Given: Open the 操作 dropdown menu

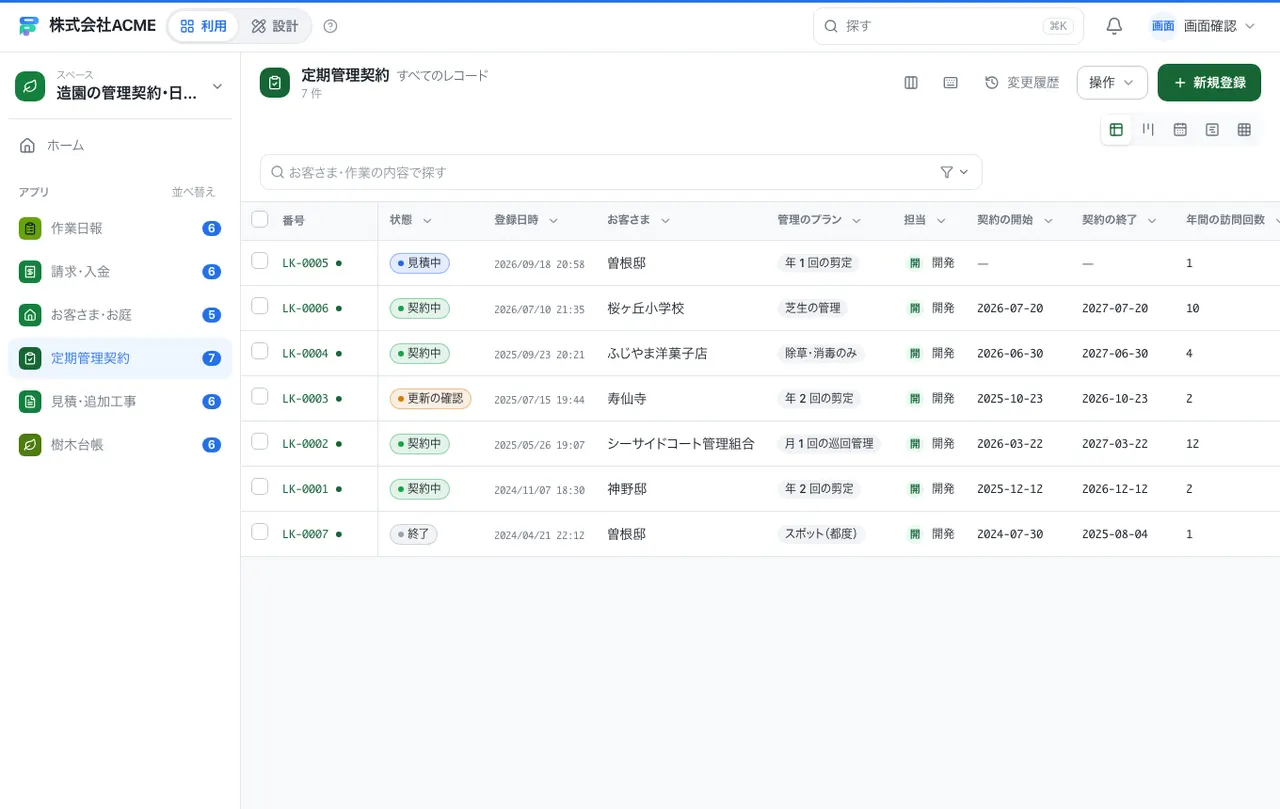Looking at the screenshot, I should (x=1112, y=83).
